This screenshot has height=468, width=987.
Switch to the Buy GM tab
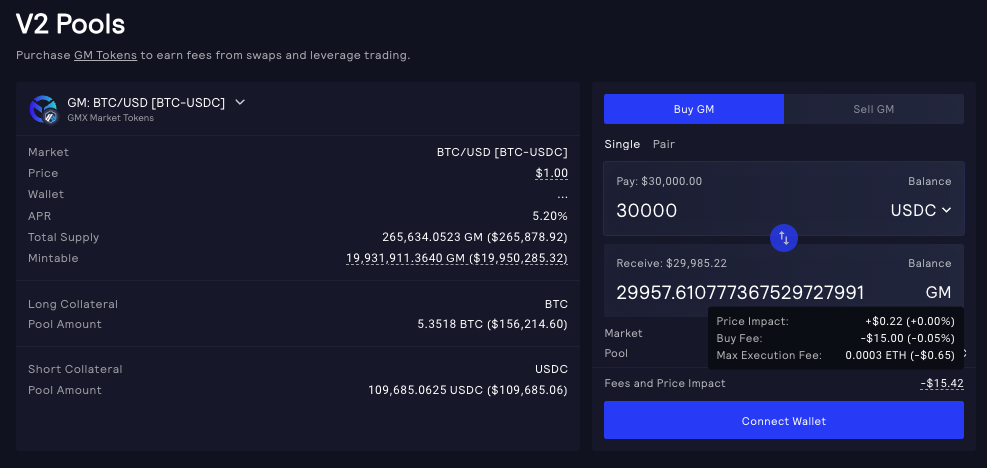[694, 109]
